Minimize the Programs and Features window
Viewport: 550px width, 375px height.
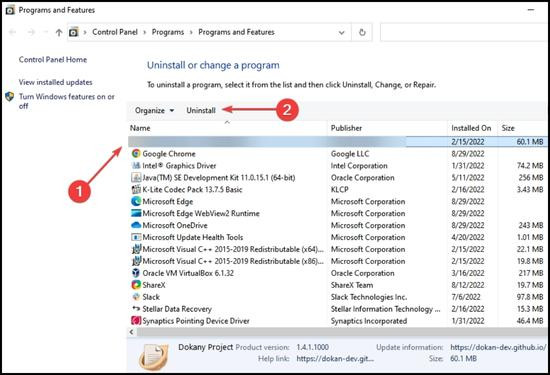(531, 10)
